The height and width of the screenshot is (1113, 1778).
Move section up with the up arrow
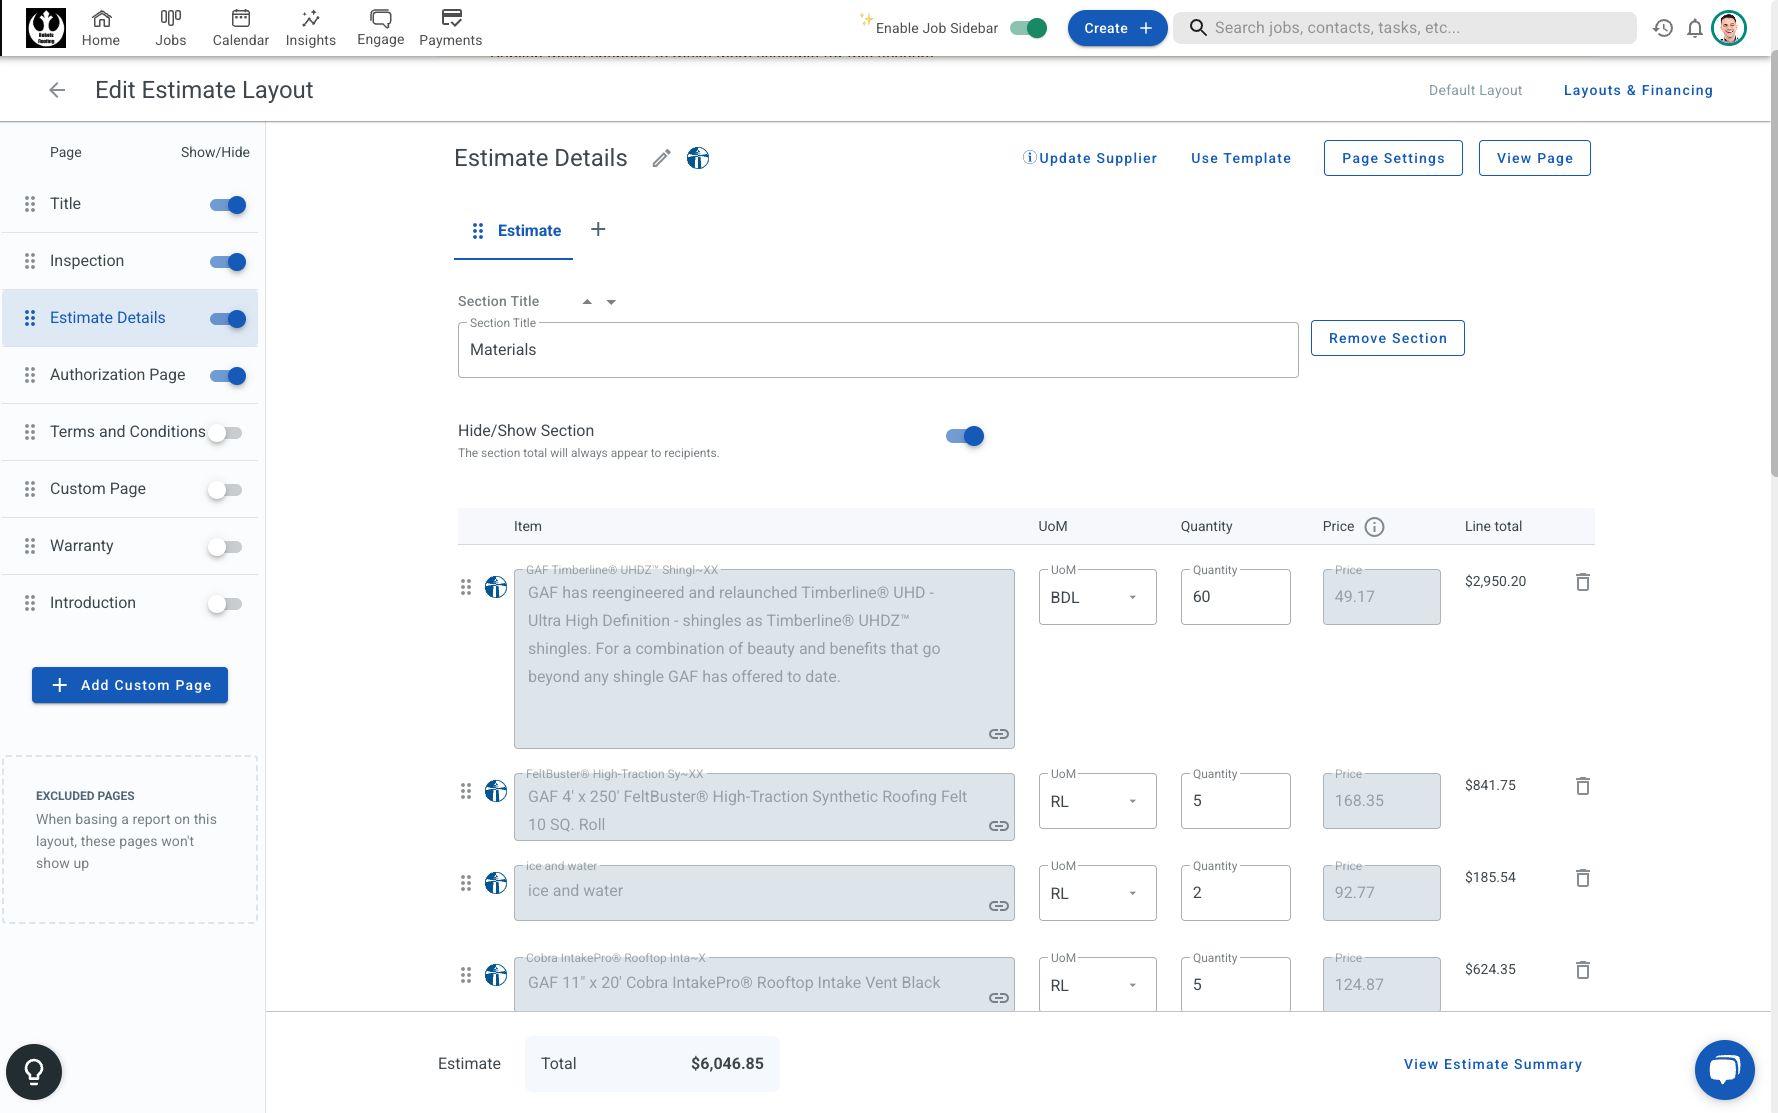587,302
